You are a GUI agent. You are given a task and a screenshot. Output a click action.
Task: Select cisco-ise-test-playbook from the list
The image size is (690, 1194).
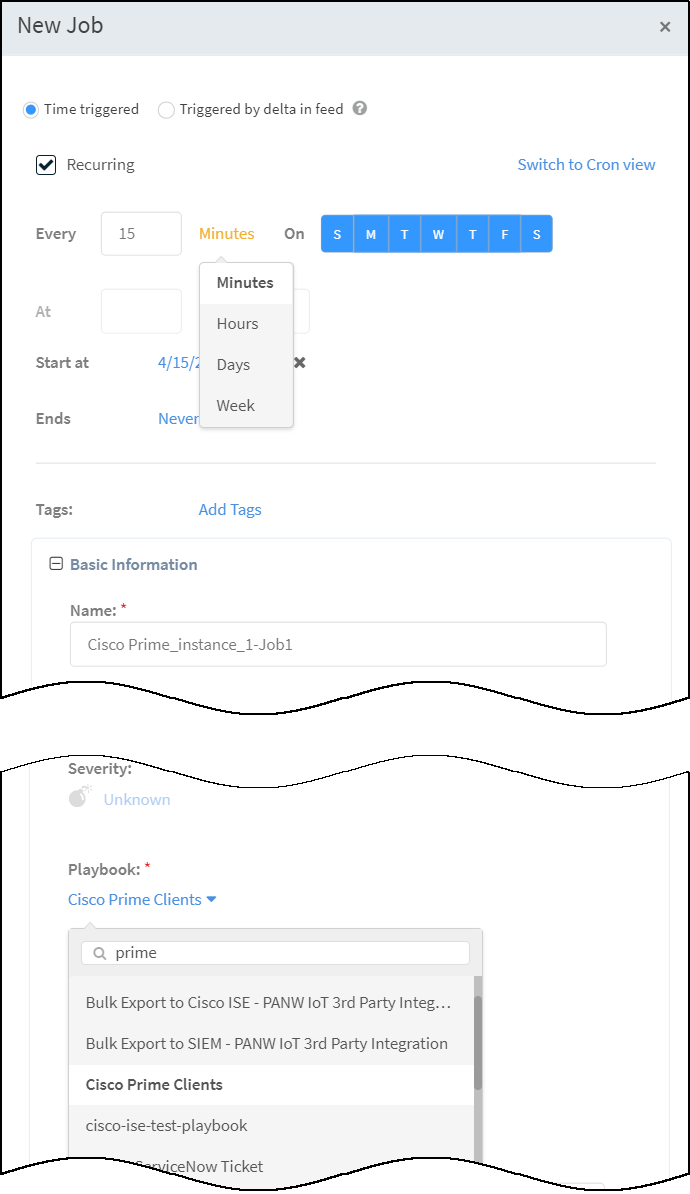point(166,1125)
